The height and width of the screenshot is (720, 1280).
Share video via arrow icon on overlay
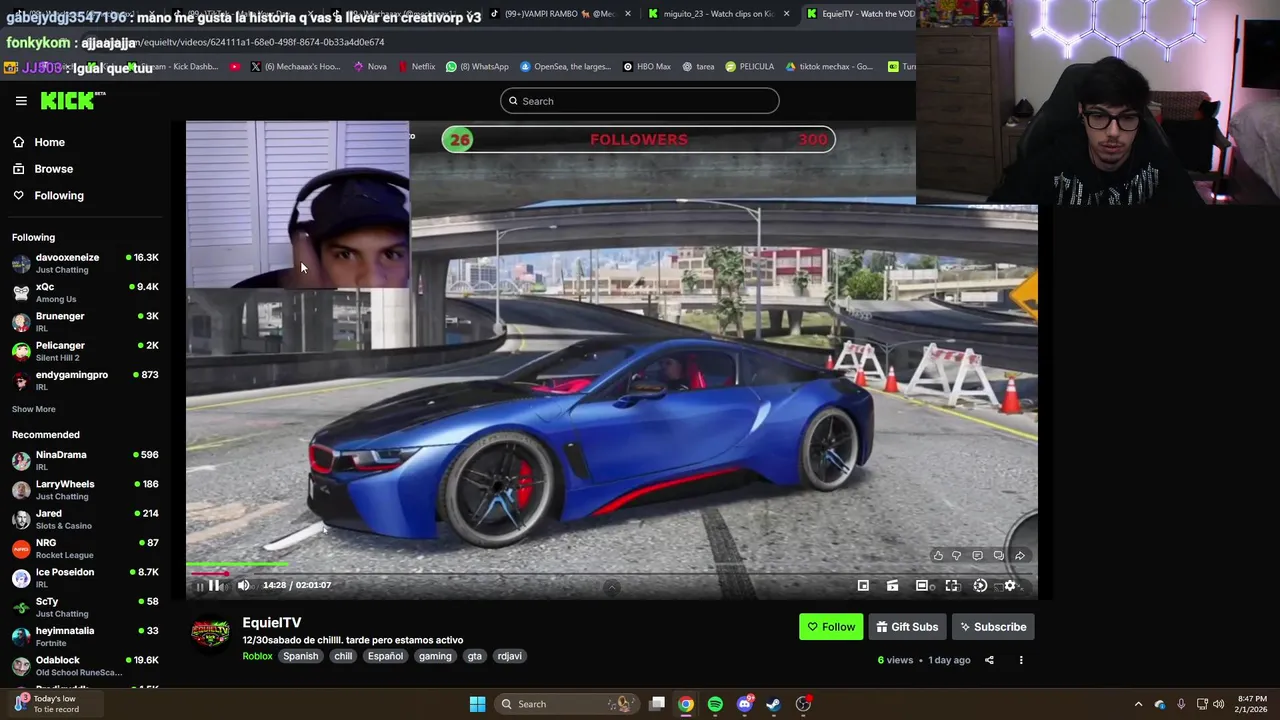[1019, 555]
